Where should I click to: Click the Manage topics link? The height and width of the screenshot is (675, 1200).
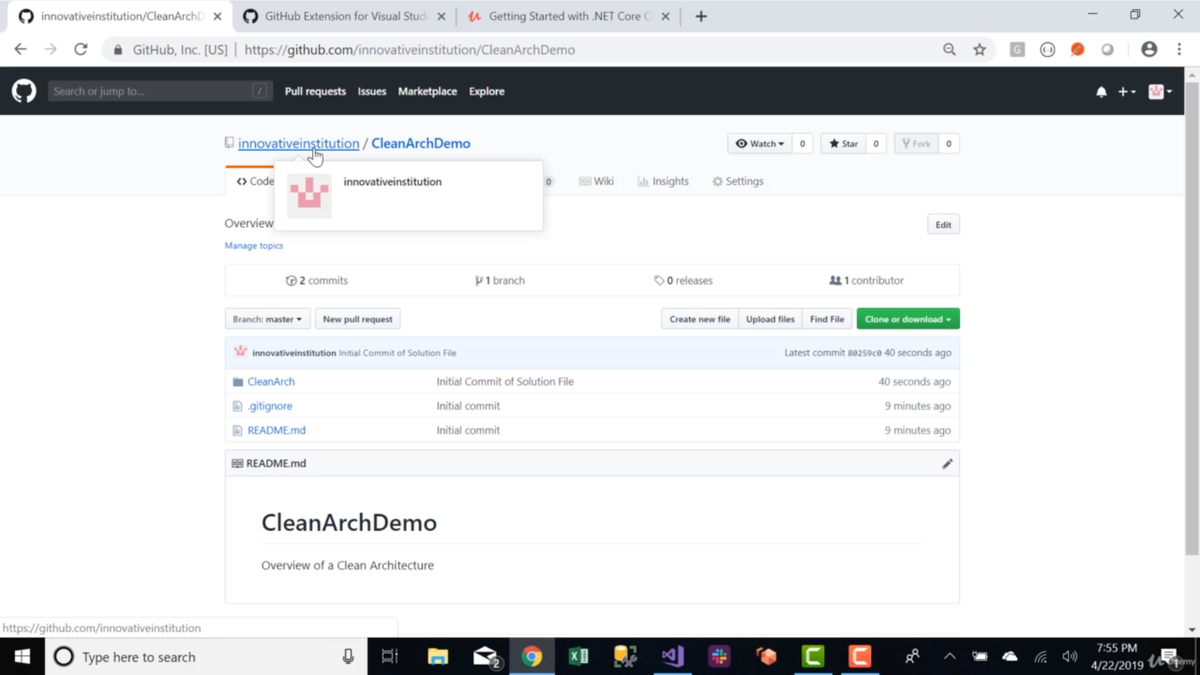click(254, 245)
